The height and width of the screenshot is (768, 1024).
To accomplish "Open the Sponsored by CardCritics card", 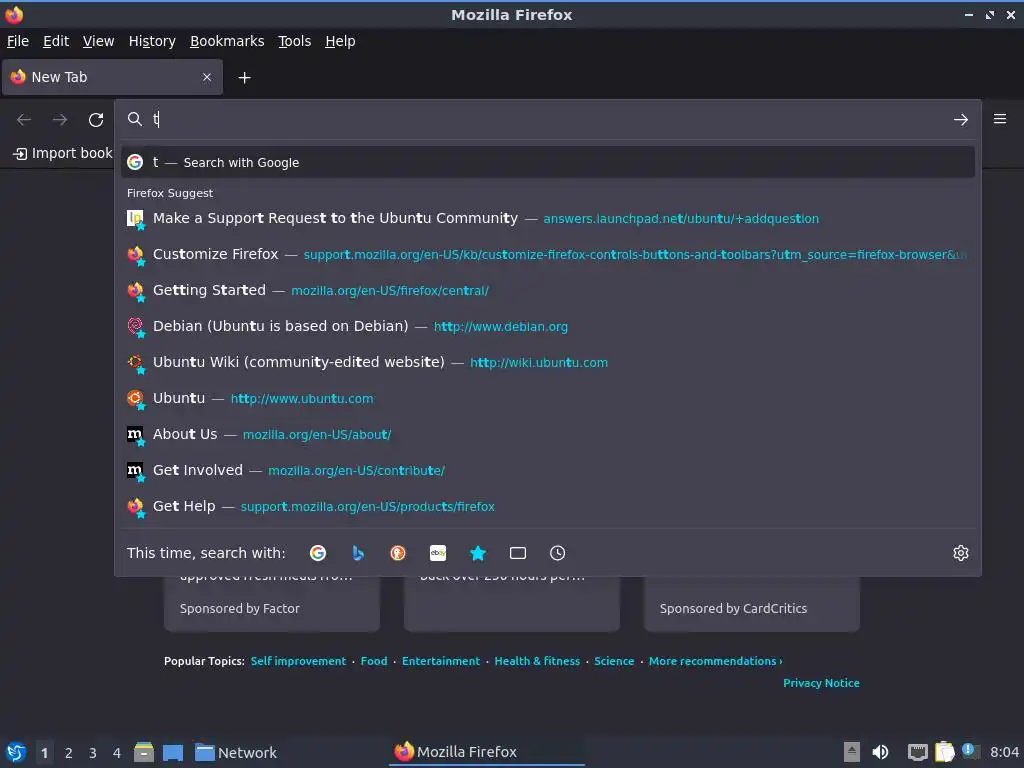I will (x=752, y=604).
